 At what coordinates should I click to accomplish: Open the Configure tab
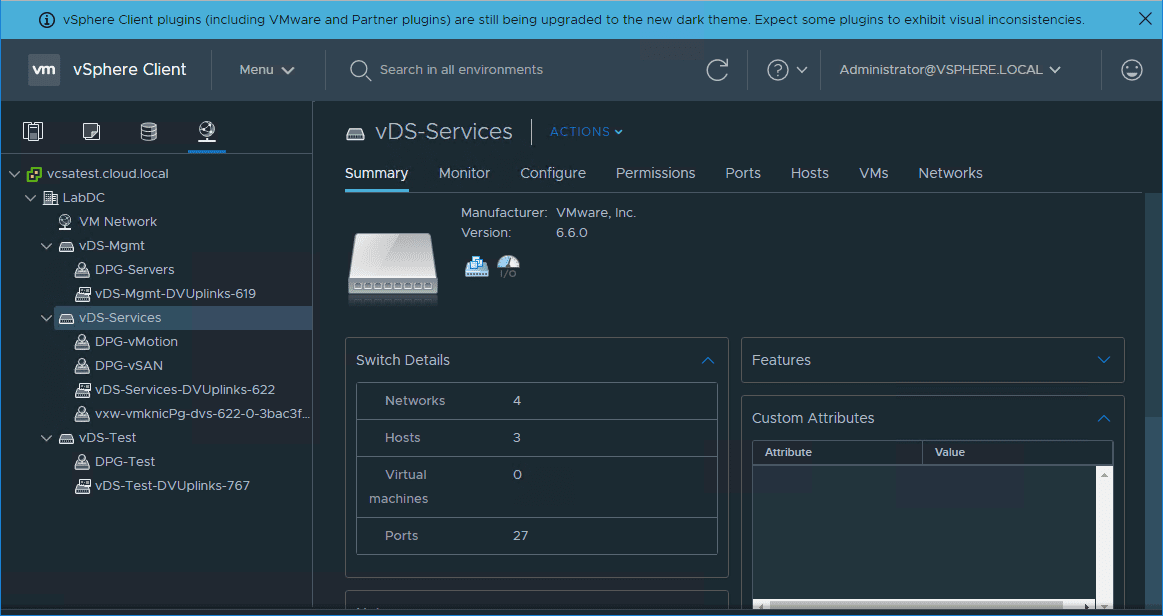click(553, 173)
